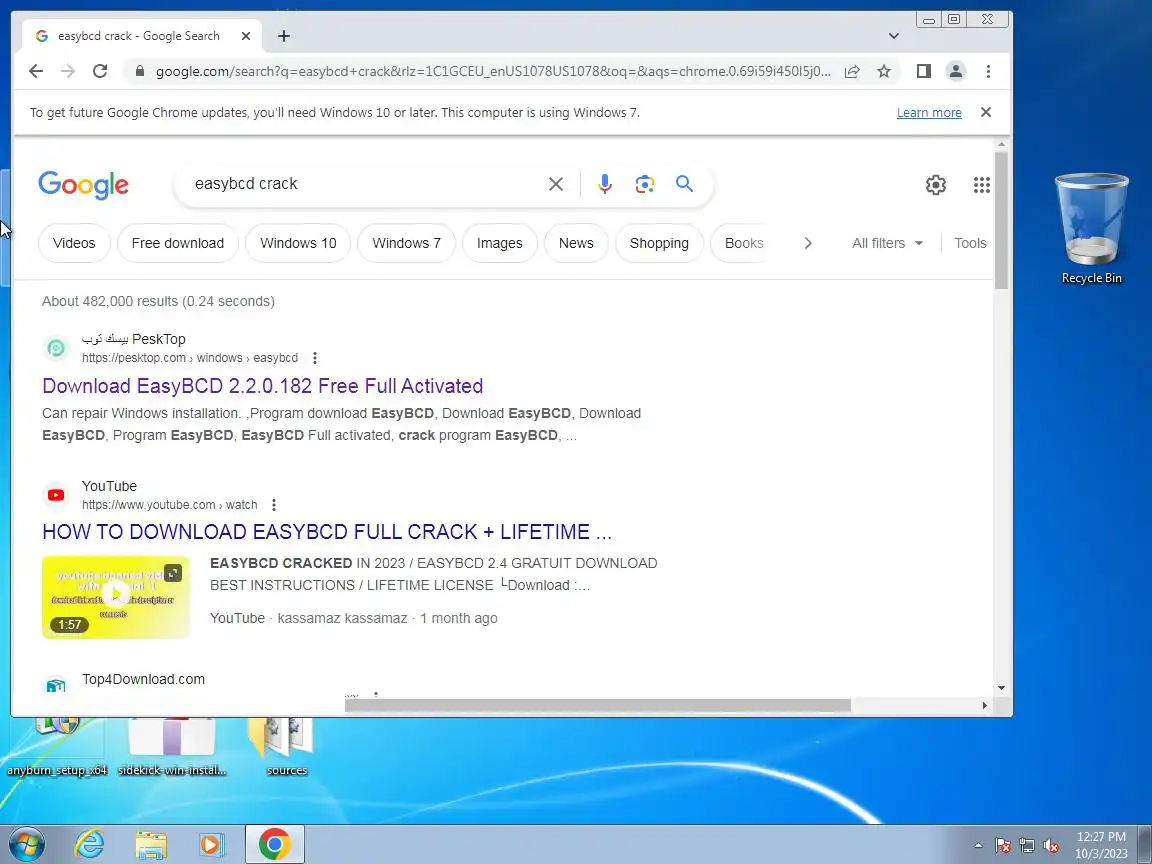This screenshot has width=1152, height=864.
Task: Launch Internet Explorer from taskbar
Action: (90, 844)
